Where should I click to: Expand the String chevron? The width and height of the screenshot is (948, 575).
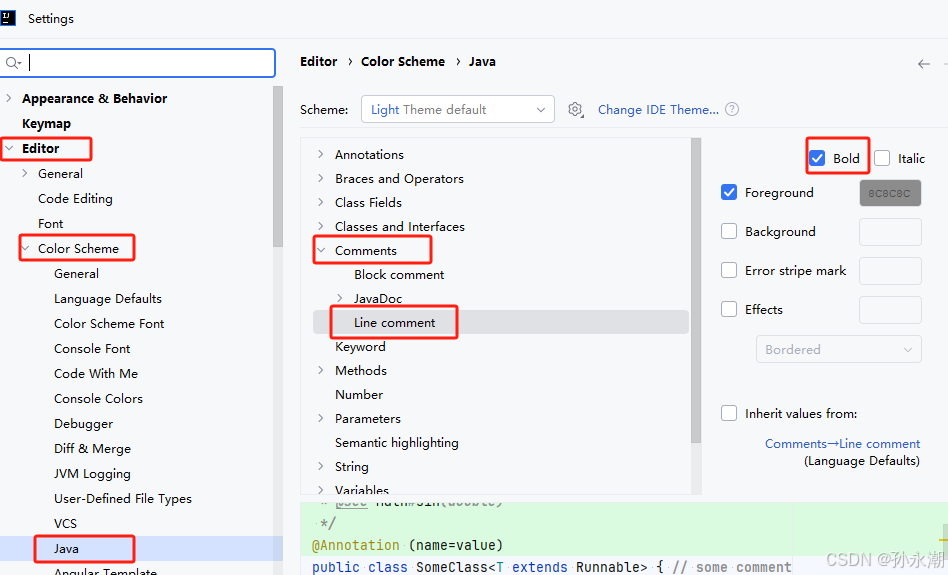[320, 466]
